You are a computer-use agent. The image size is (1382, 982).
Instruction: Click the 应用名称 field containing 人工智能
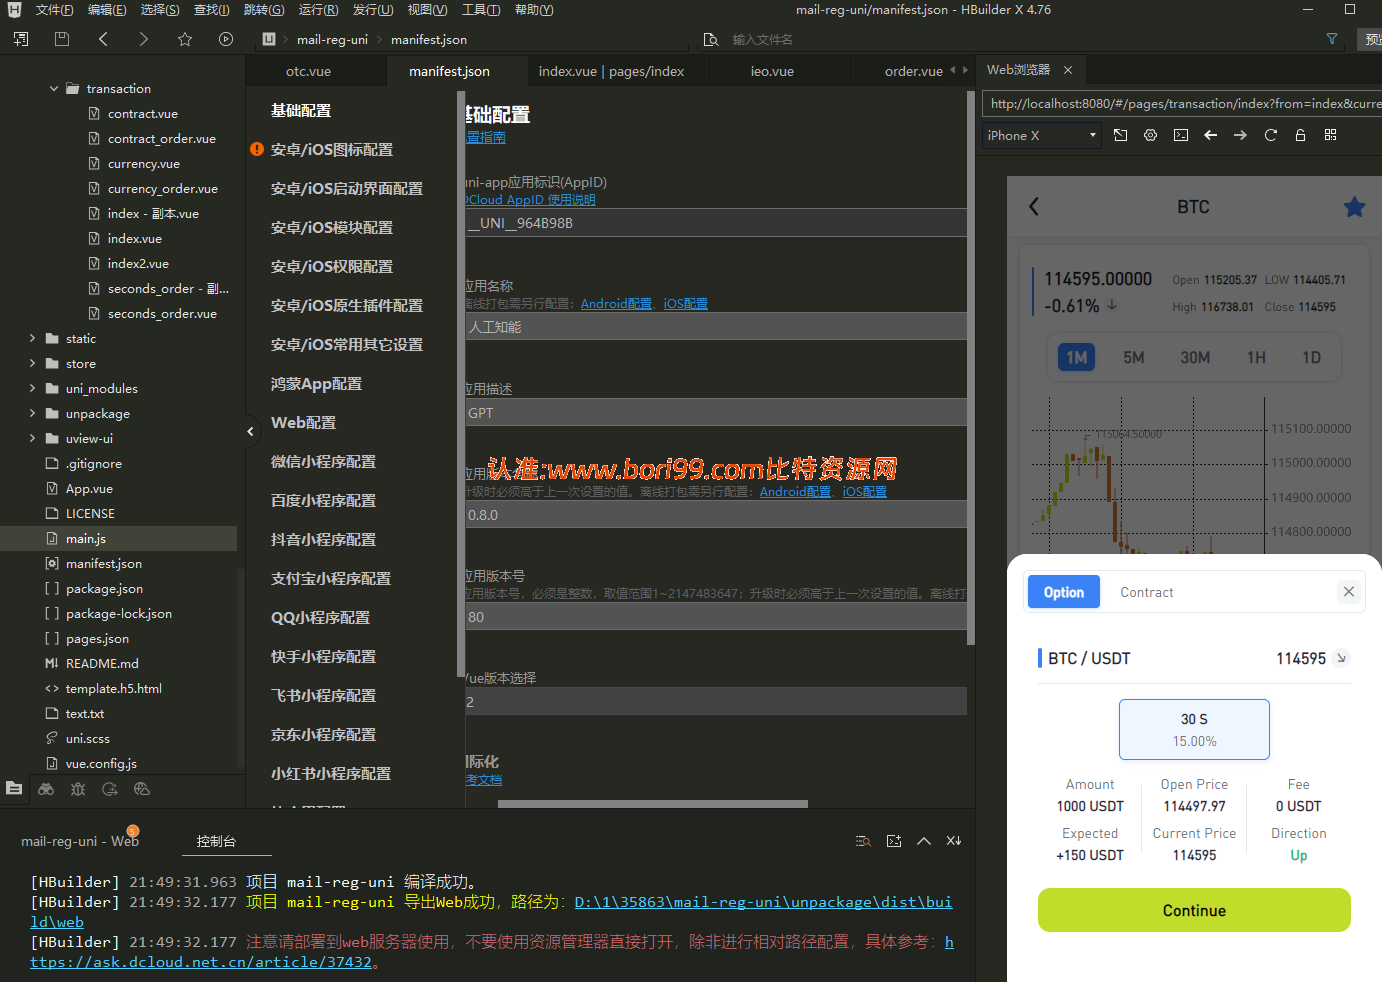coord(716,327)
